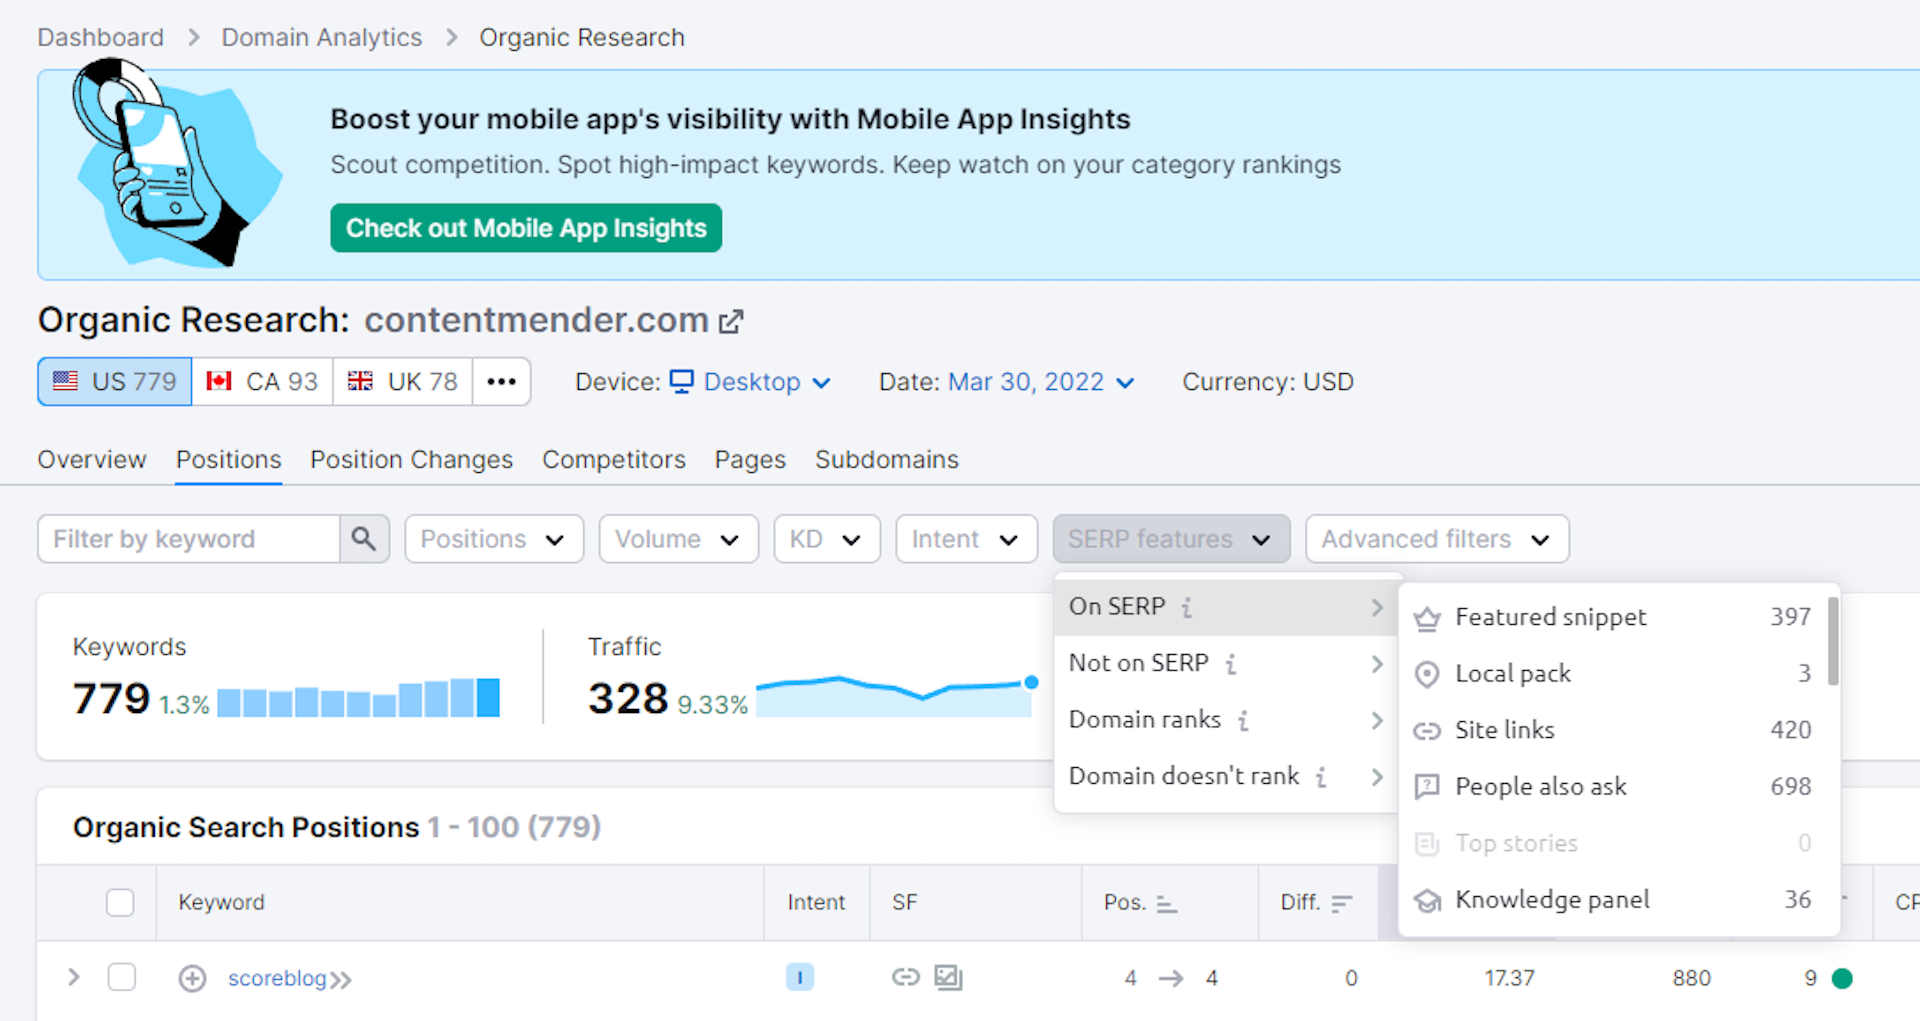Switch to the Competitors tab
1920x1021 pixels.
point(613,459)
